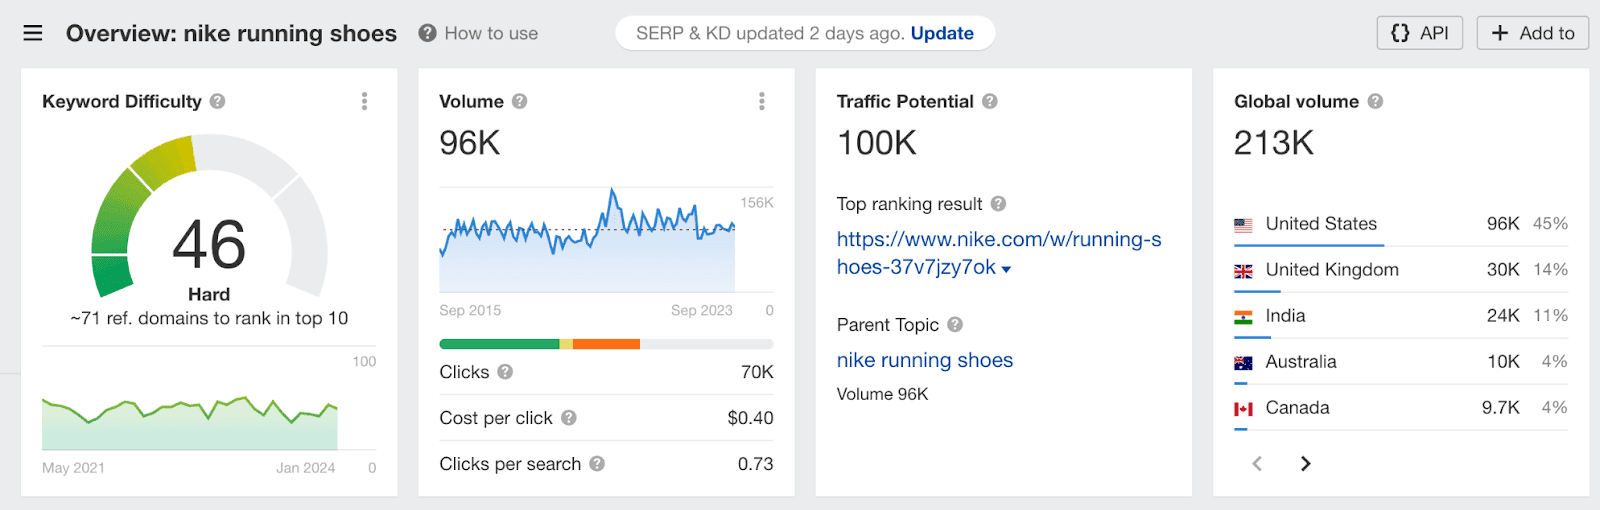Click Clicks per search help icon
Image resolution: width=1600 pixels, height=510 pixels.
[x=597, y=464]
